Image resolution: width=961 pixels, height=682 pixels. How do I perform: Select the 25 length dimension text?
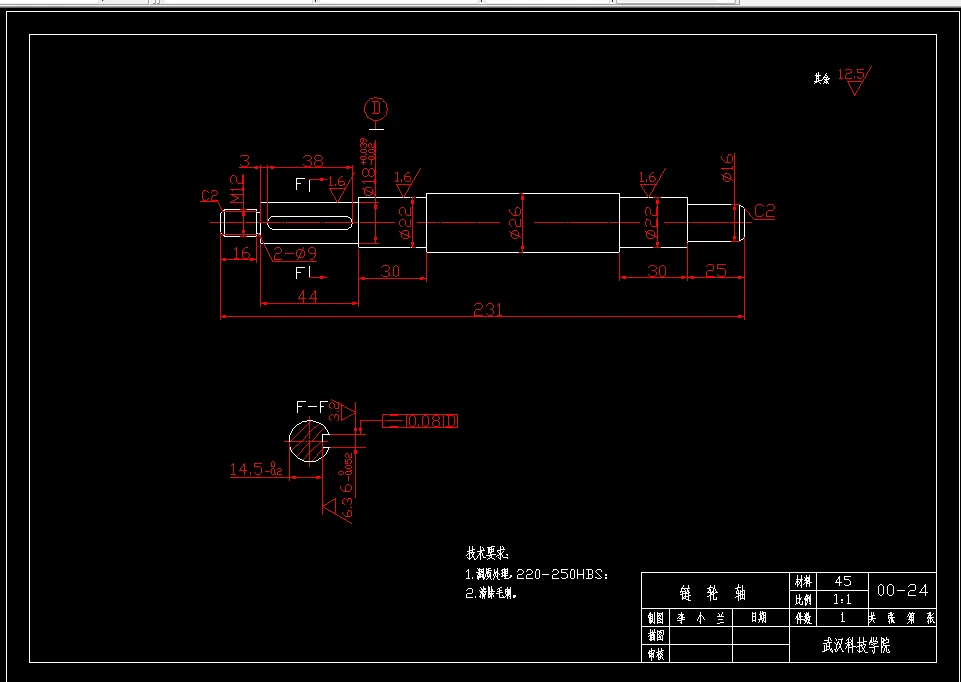click(716, 270)
